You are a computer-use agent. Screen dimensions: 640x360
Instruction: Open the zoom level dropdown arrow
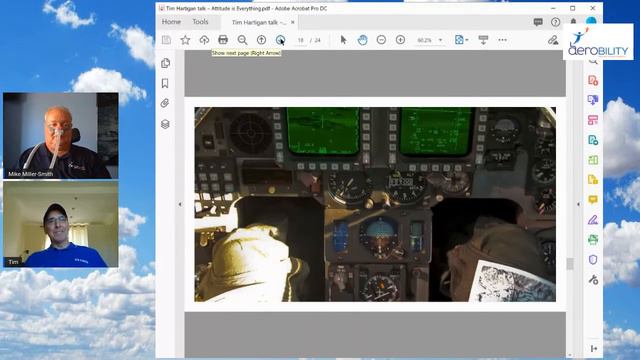pos(440,40)
